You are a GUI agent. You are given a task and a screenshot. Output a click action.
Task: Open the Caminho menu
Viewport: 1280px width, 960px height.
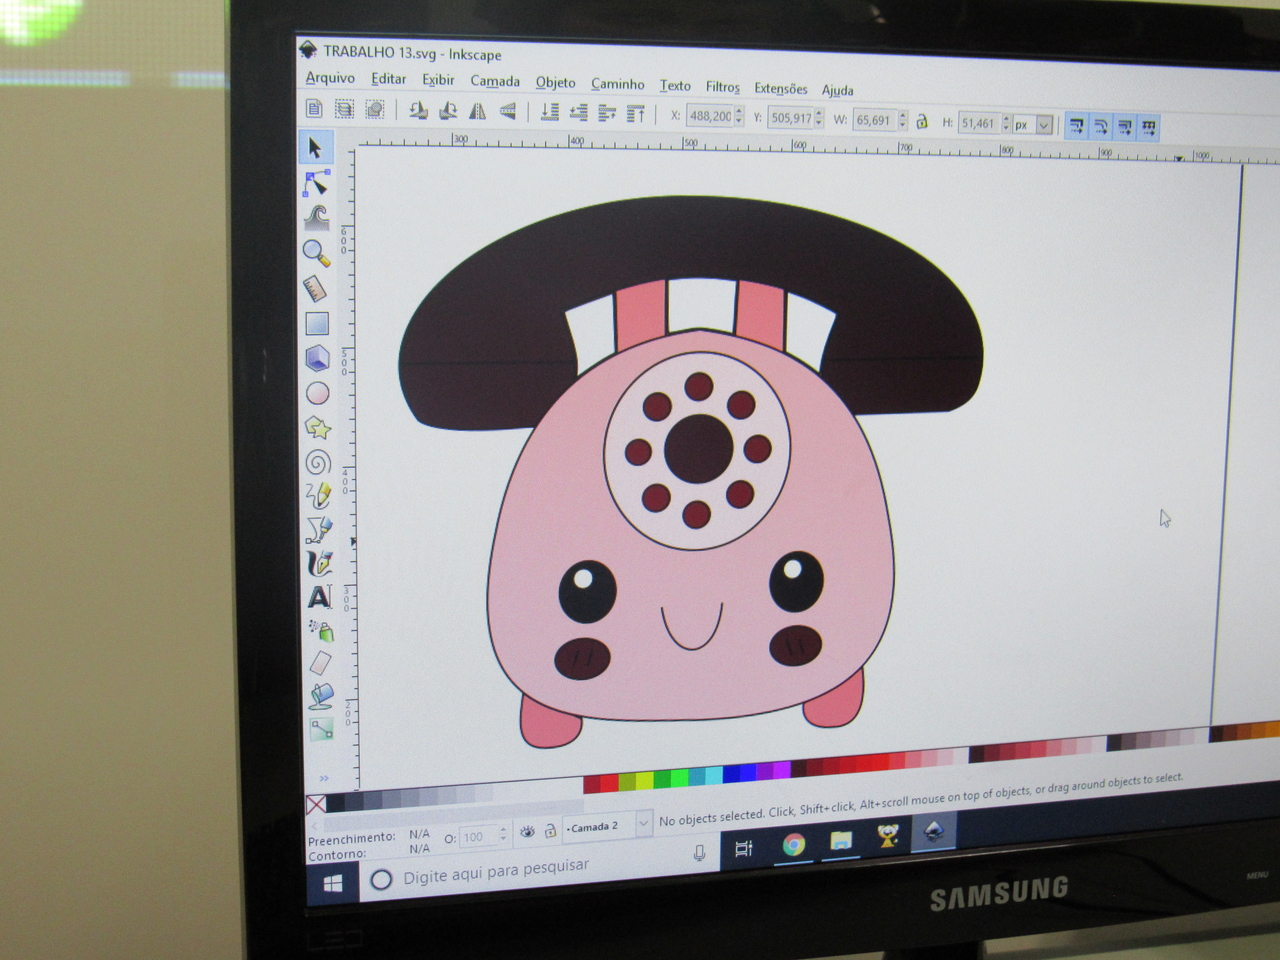pos(617,84)
